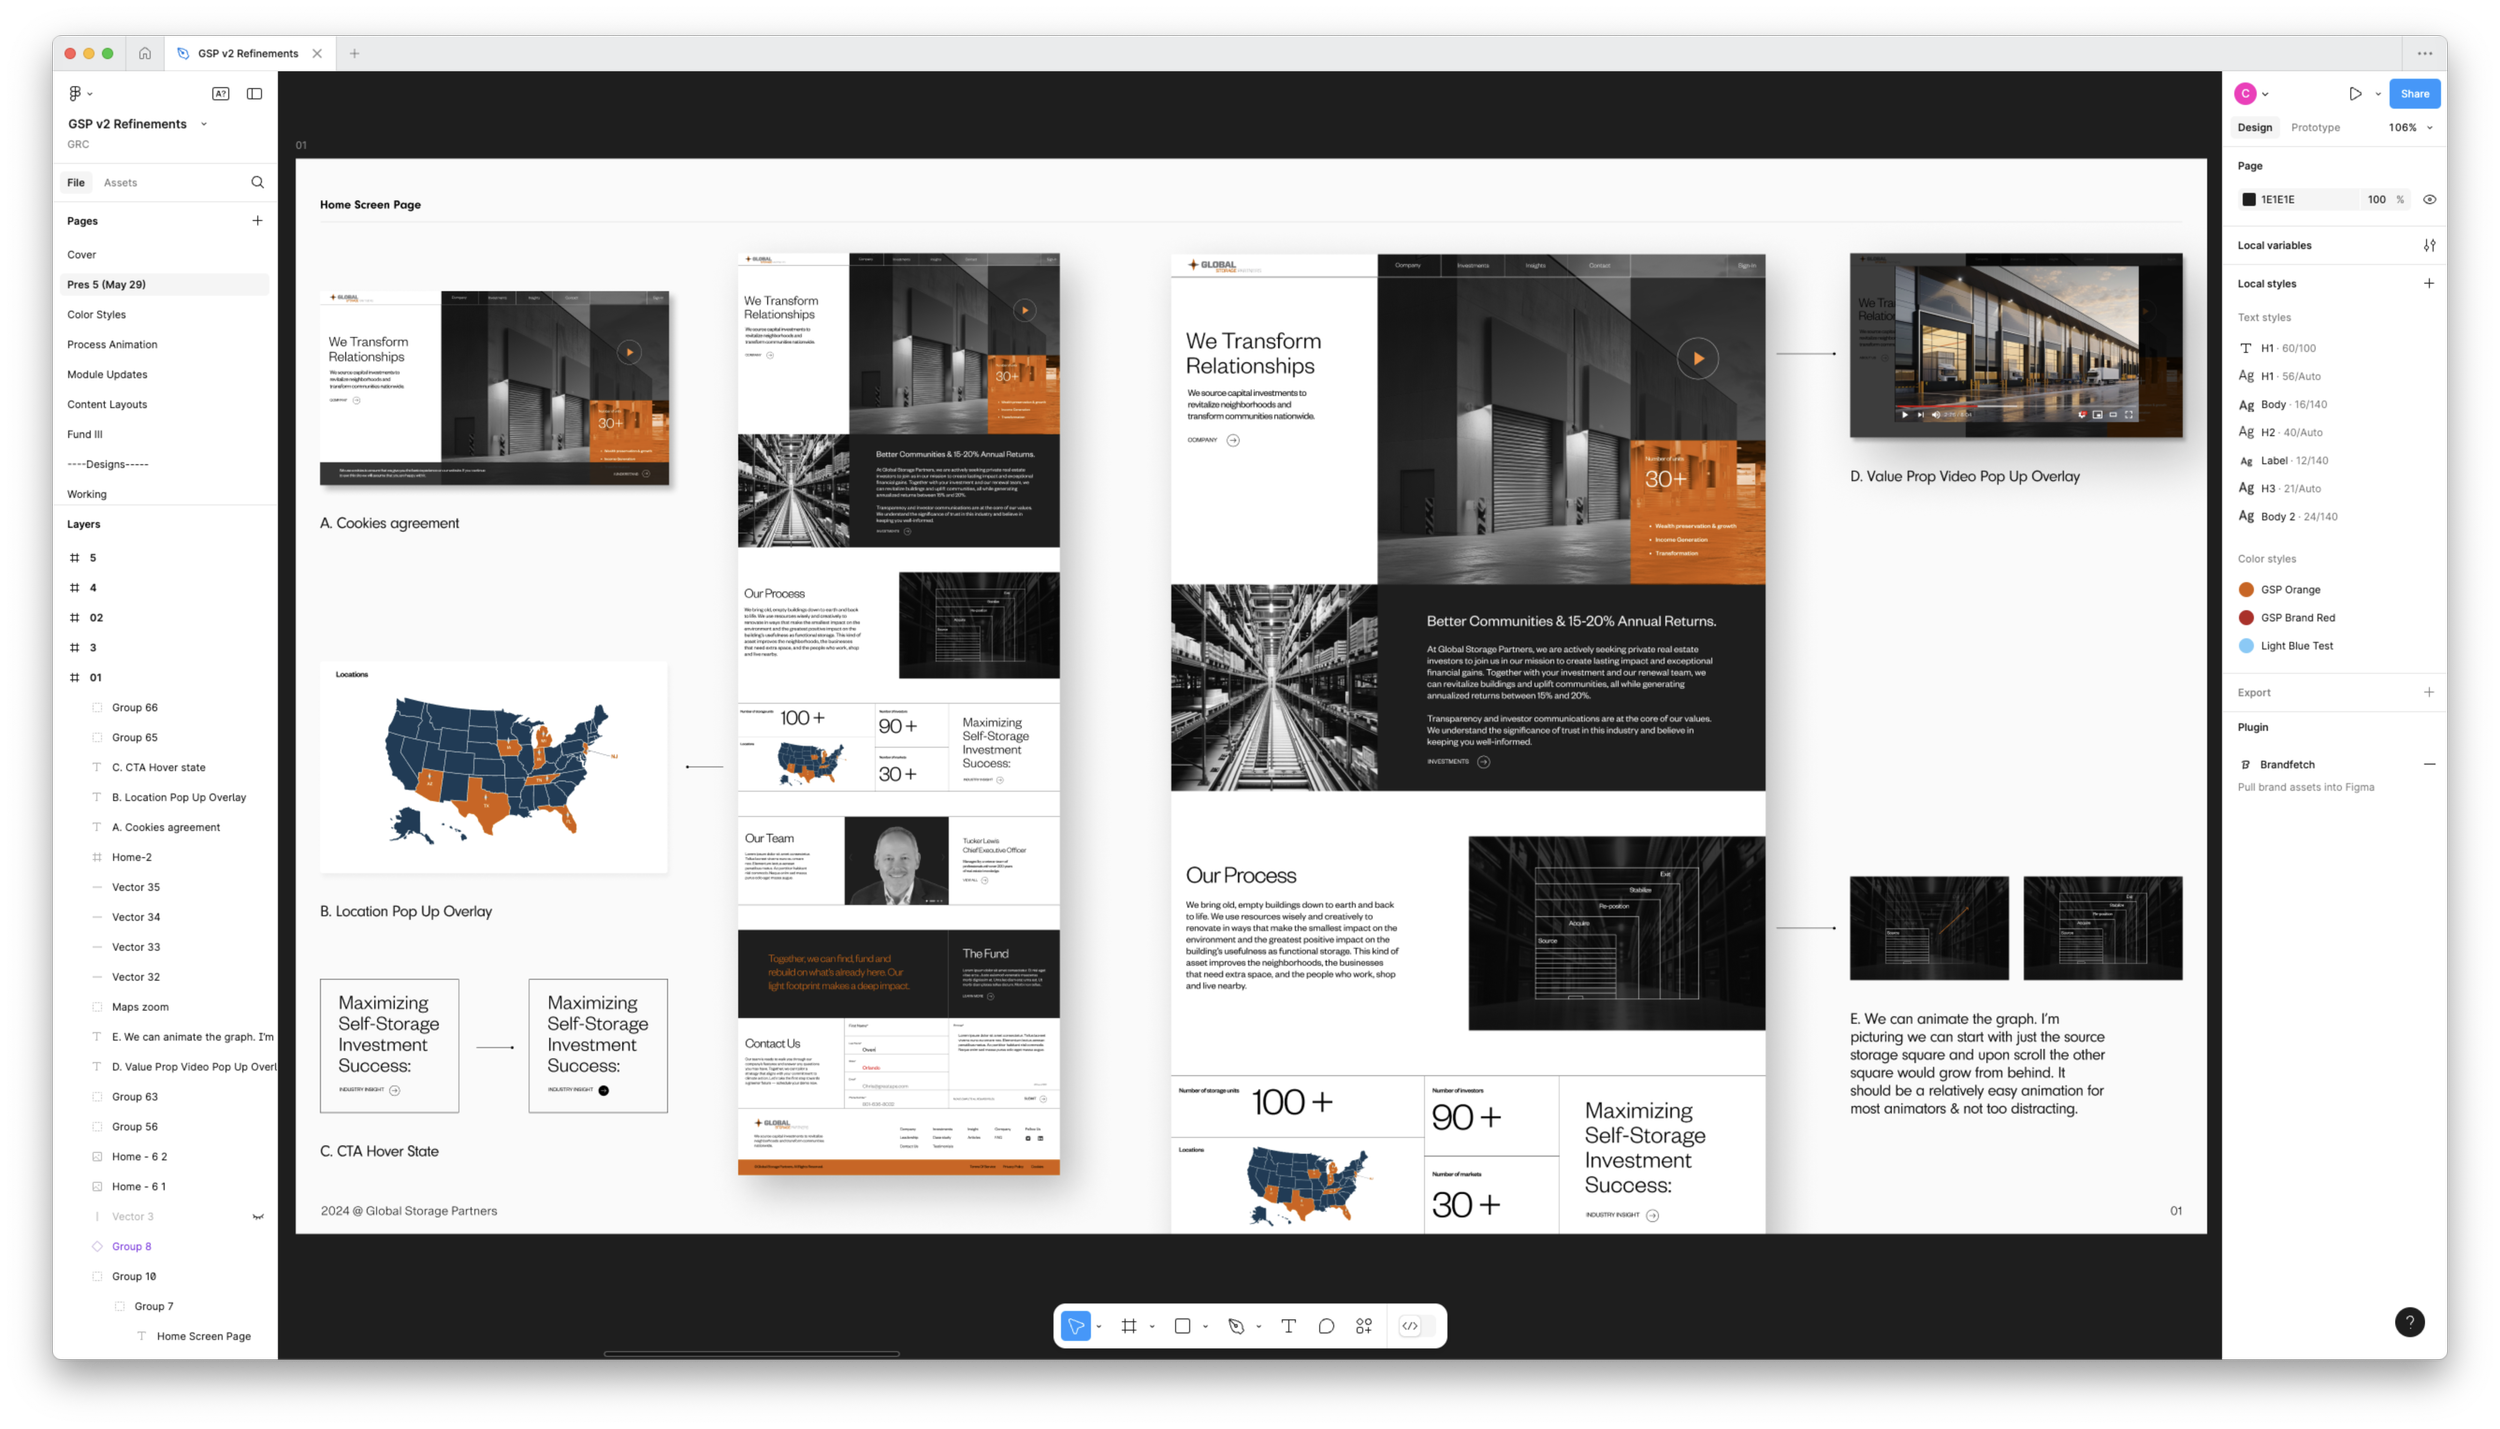
Task: Click the Dev Mode code icon
Action: click(1409, 1326)
